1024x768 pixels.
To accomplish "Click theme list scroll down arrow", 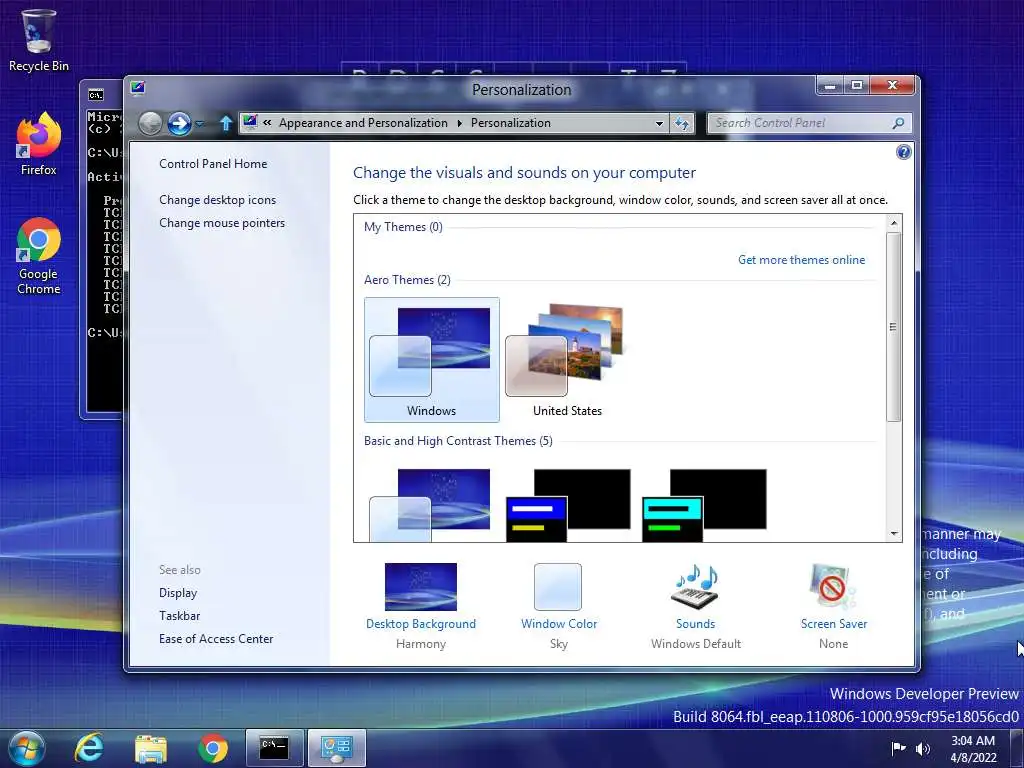I will coord(894,534).
